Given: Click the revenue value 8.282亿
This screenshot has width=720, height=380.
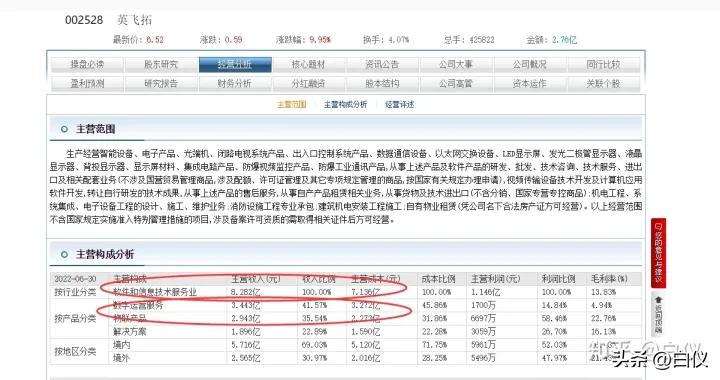Looking at the screenshot, I should [x=245, y=292].
